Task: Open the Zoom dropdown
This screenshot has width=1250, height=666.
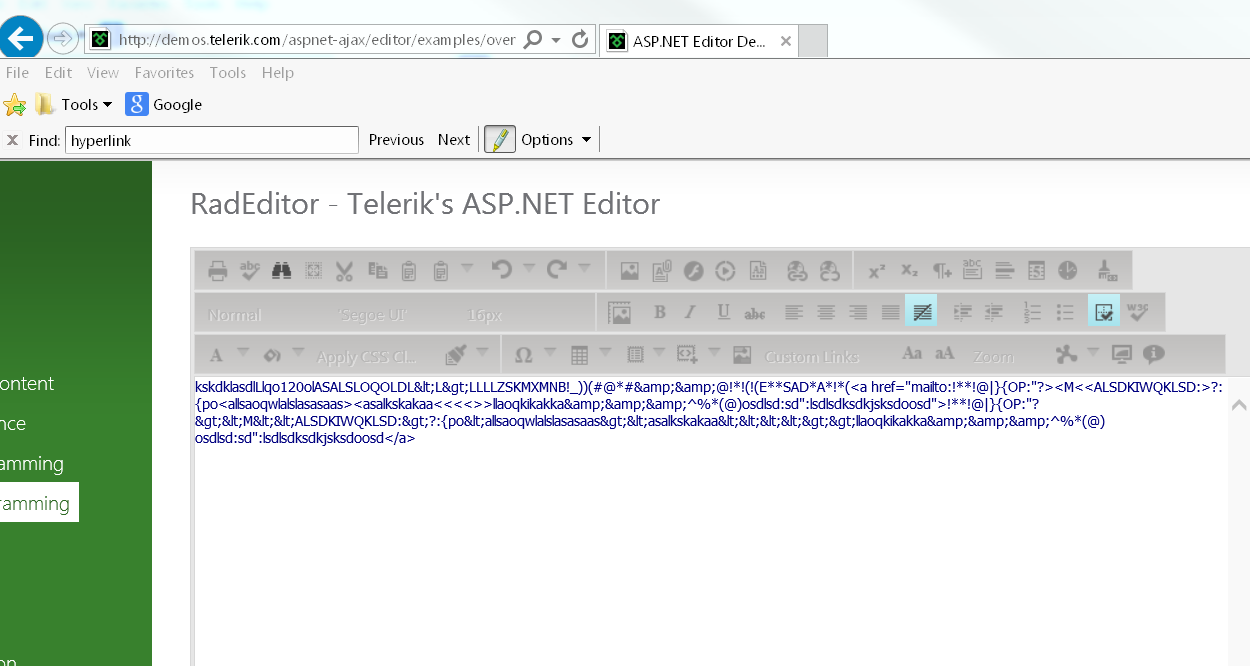Action: click(x=993, y=356)
